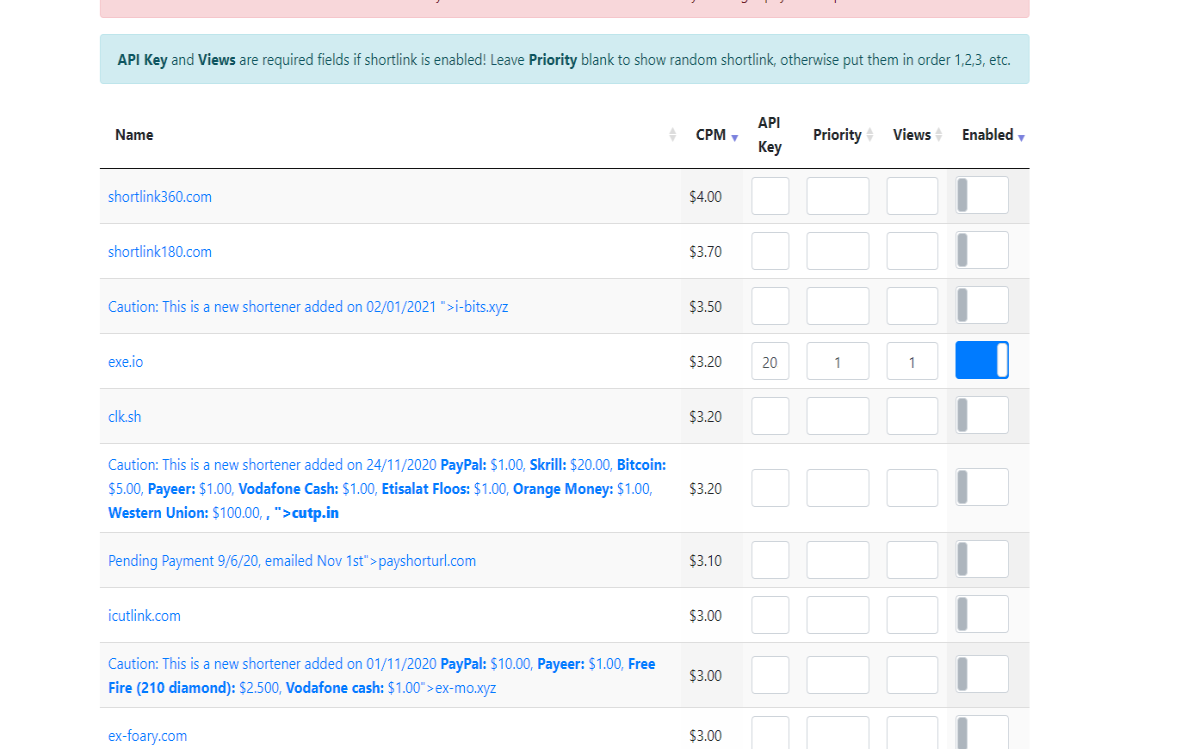
Task: Click the exe.io API Key field
Action: pos(770,361)
